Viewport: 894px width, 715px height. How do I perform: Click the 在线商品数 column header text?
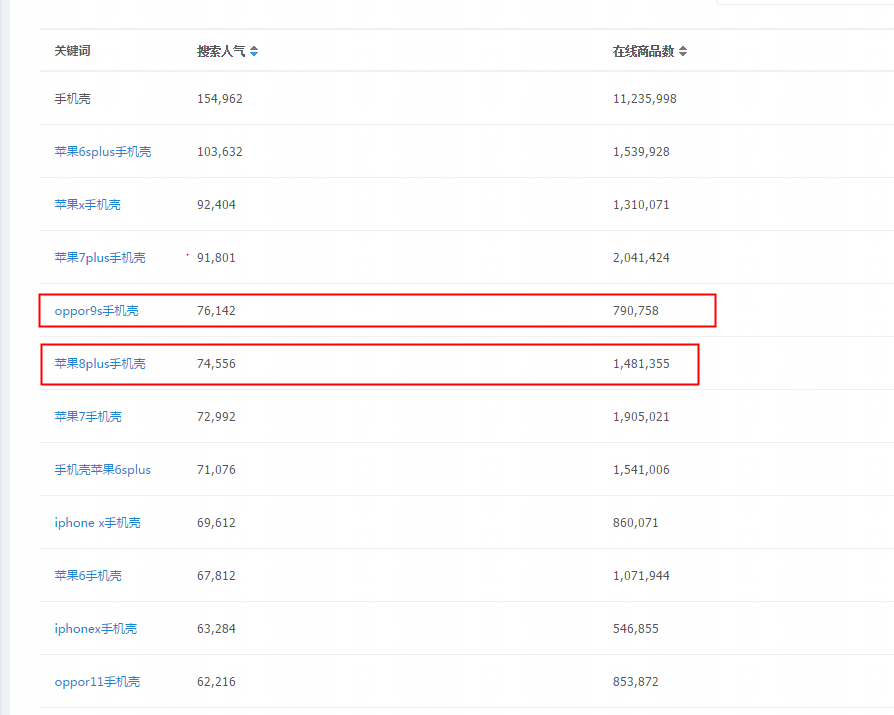point(644,51)
